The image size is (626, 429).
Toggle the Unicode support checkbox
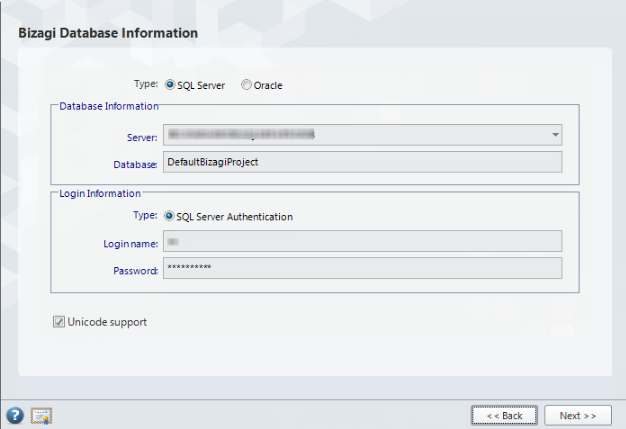tap(59, 322)
